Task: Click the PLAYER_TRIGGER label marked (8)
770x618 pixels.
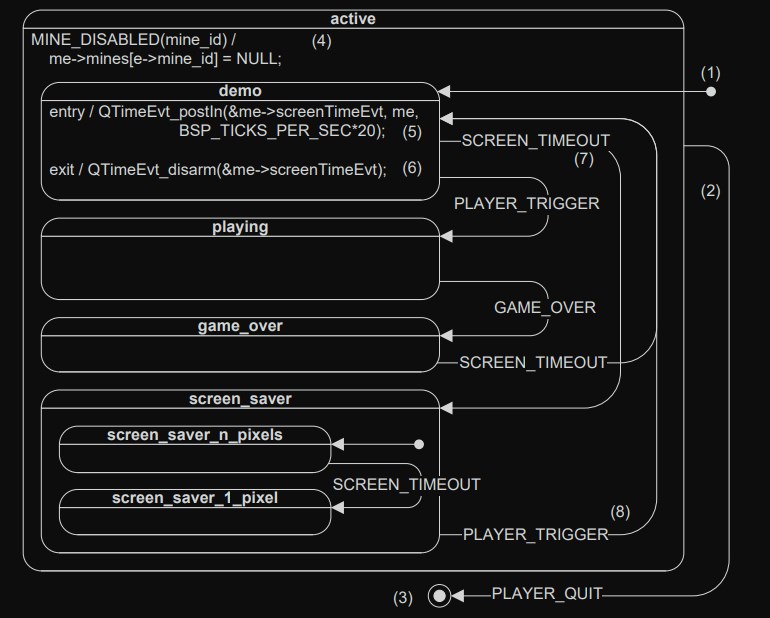Action: tap(535, 535)
